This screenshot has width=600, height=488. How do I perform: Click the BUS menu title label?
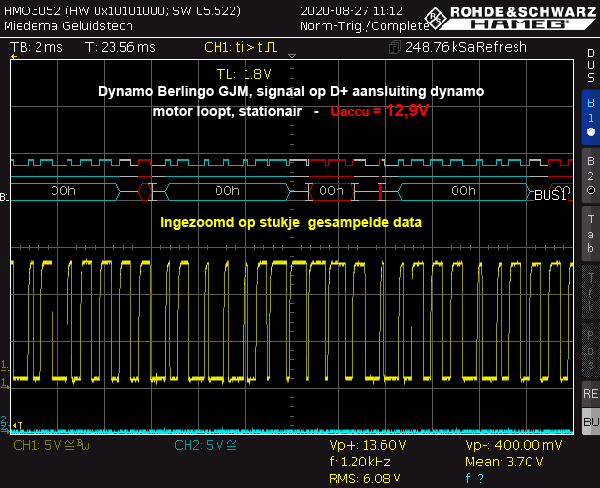click(x=591, y=65)
